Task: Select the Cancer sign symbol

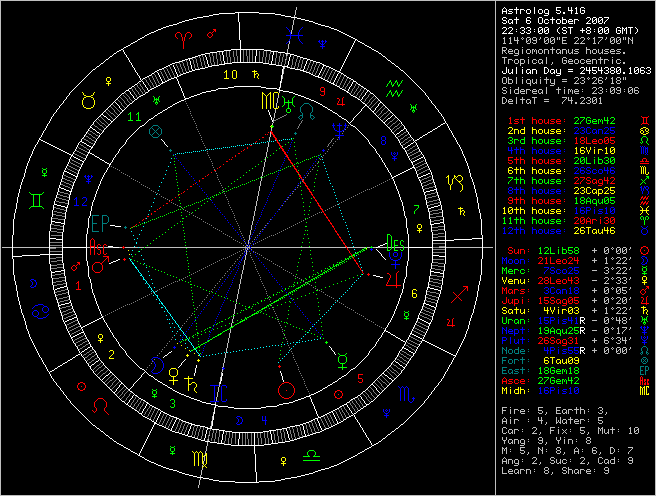Action: tap(37, 308)
